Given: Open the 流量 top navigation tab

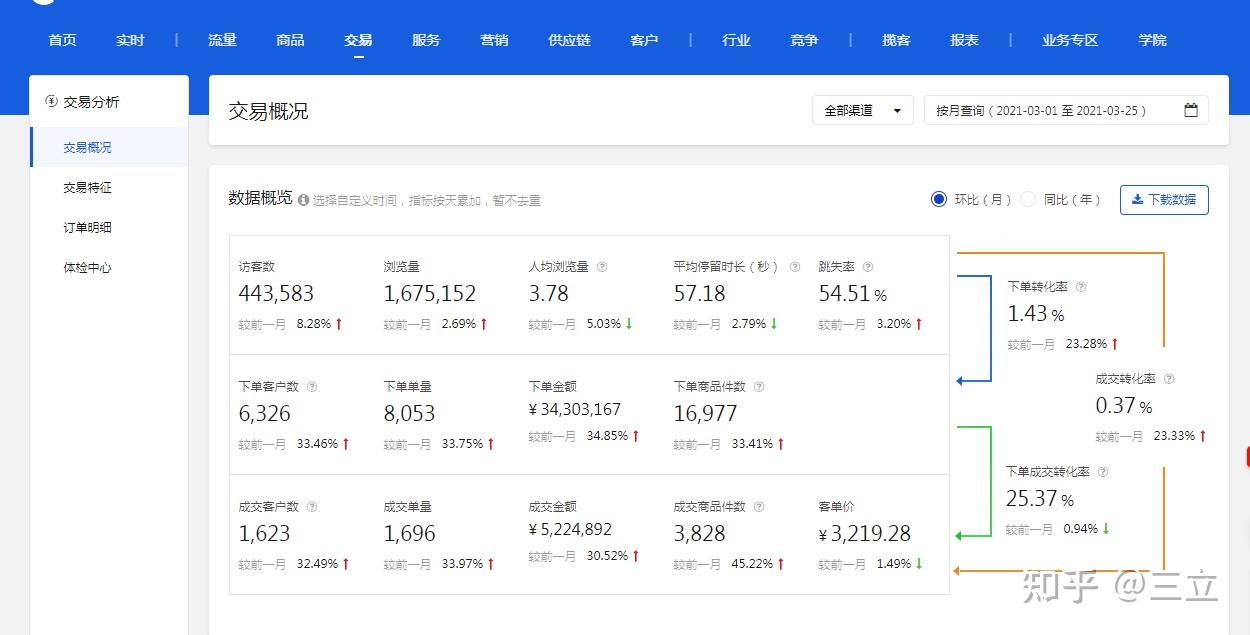Looking at the screenshot, I should (222, 40).
